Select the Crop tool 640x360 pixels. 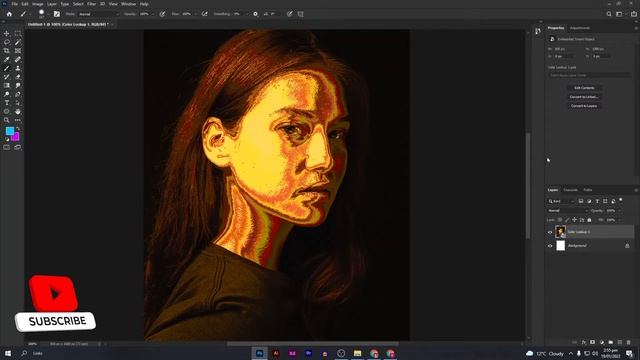coord(7,51)
